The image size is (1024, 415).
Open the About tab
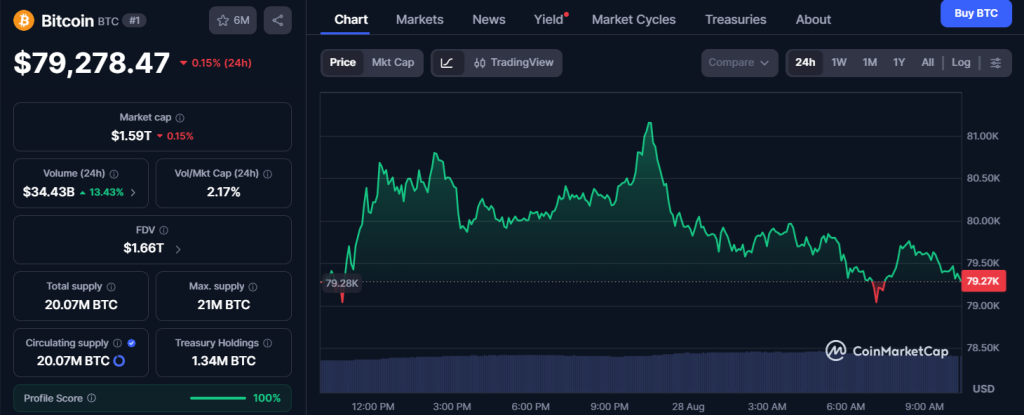814,20
